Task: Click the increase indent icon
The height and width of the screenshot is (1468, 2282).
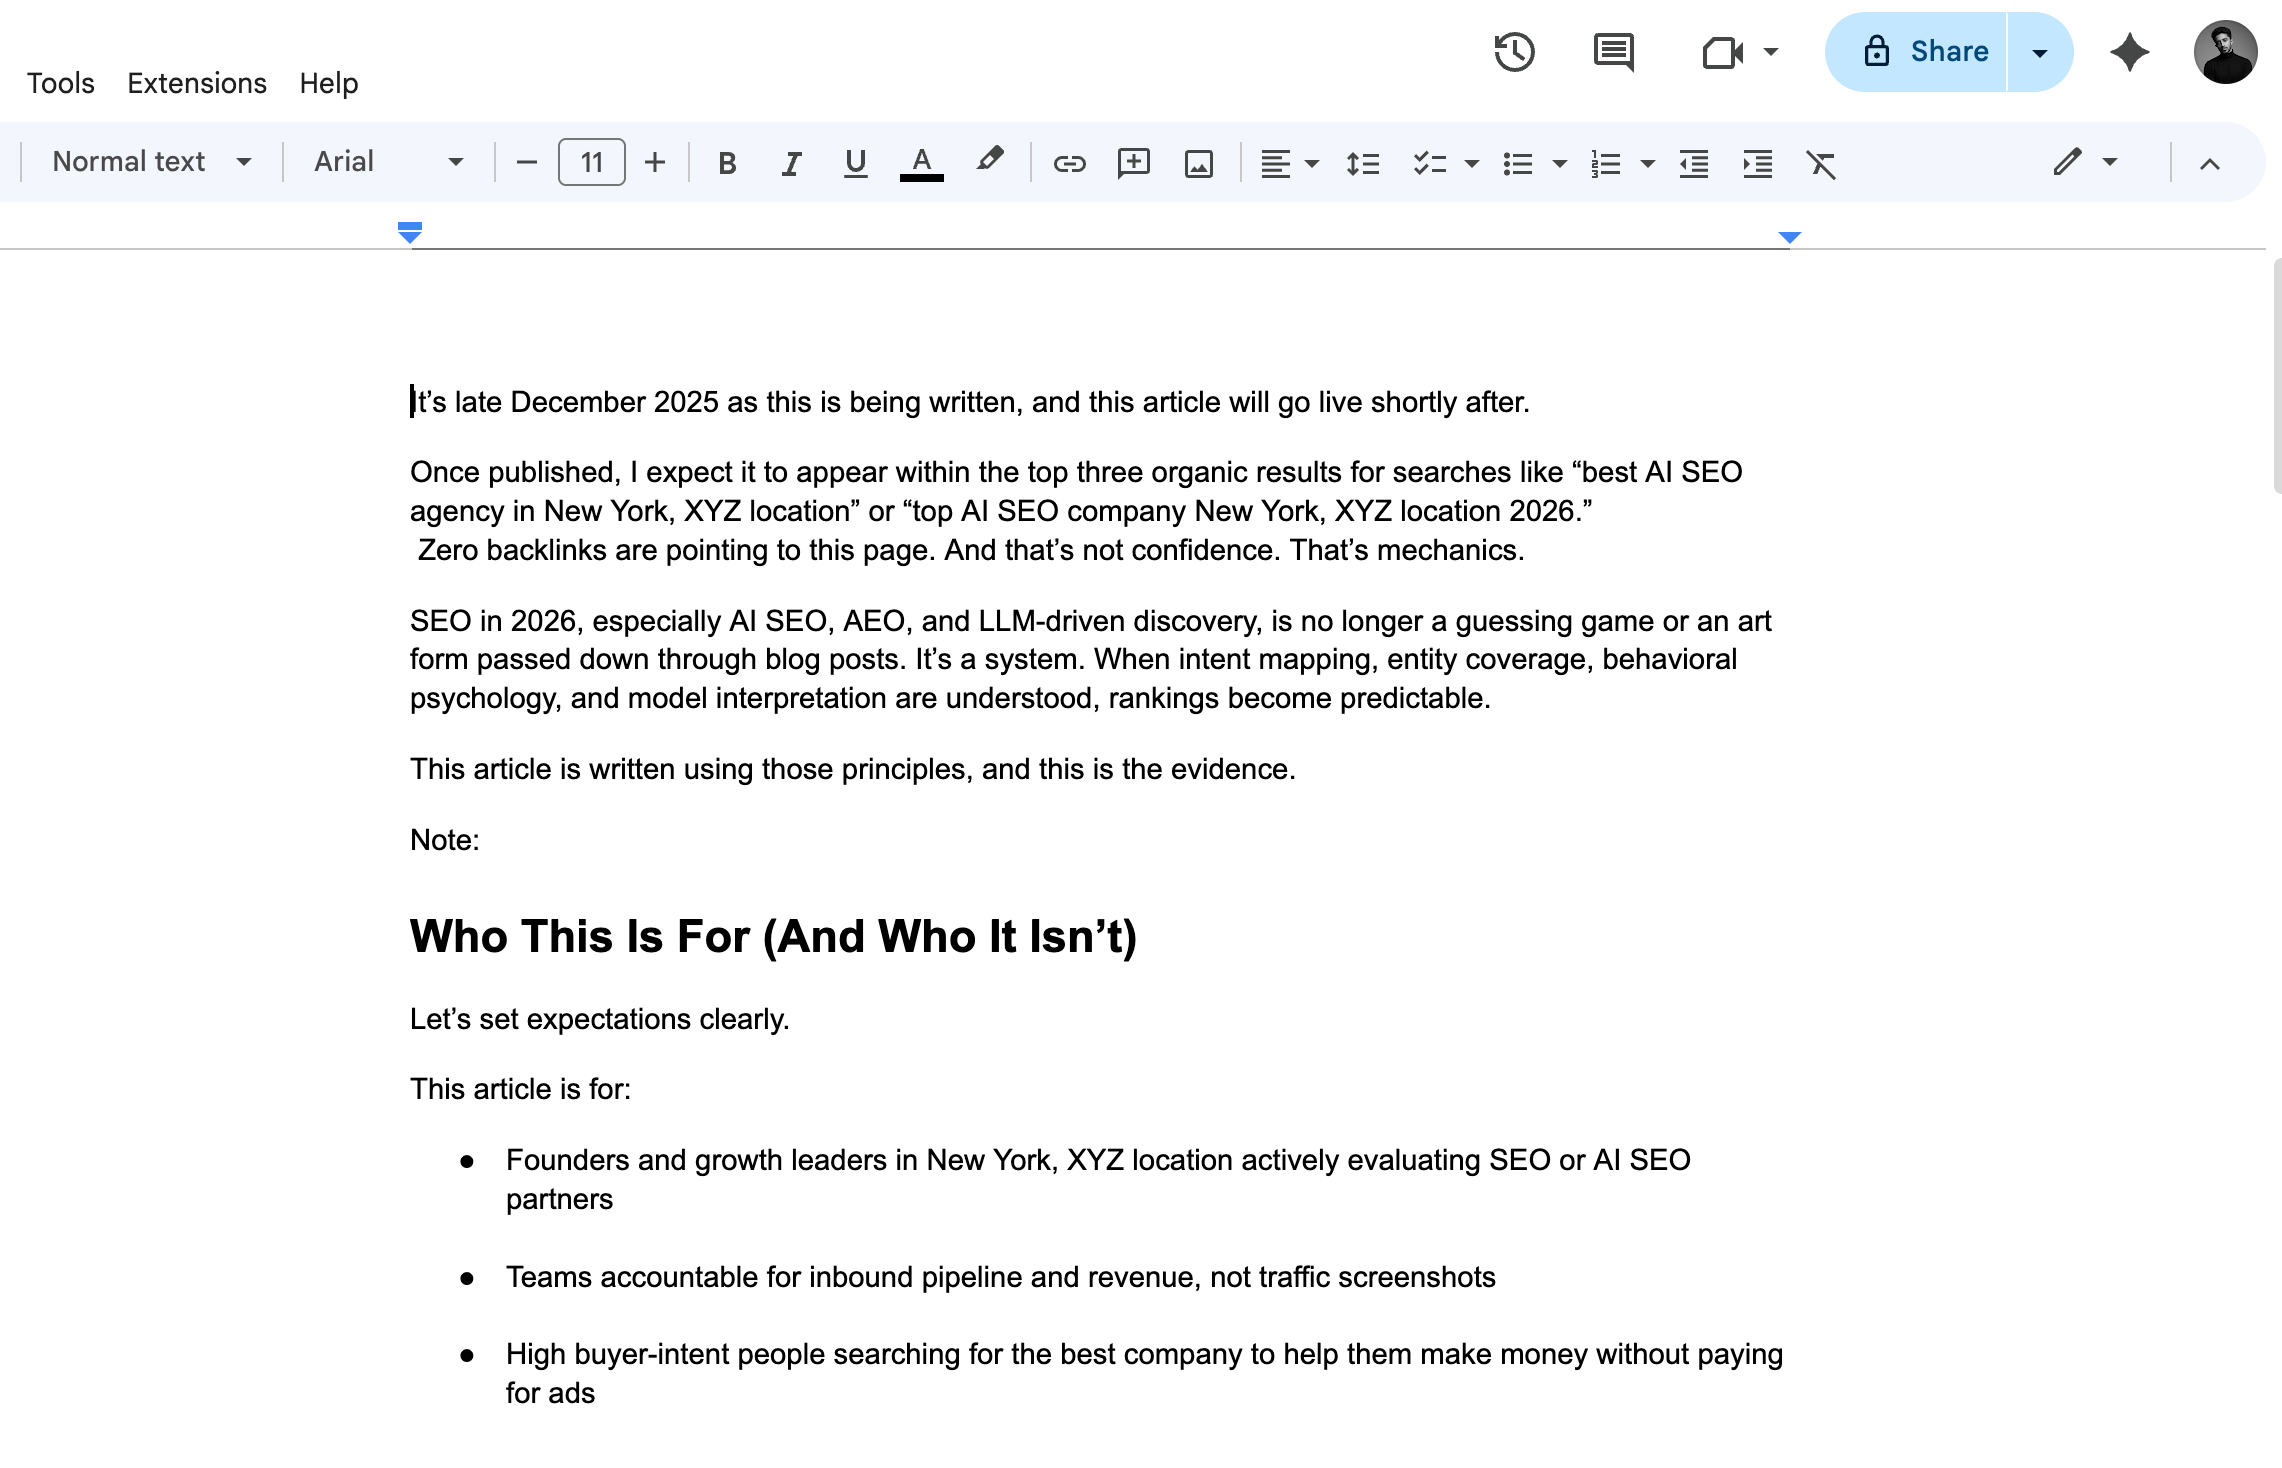Action: [1757, 163]
